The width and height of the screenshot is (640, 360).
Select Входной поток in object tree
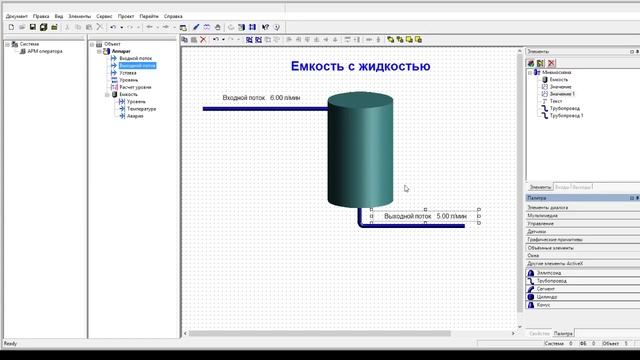pos(136,58)
